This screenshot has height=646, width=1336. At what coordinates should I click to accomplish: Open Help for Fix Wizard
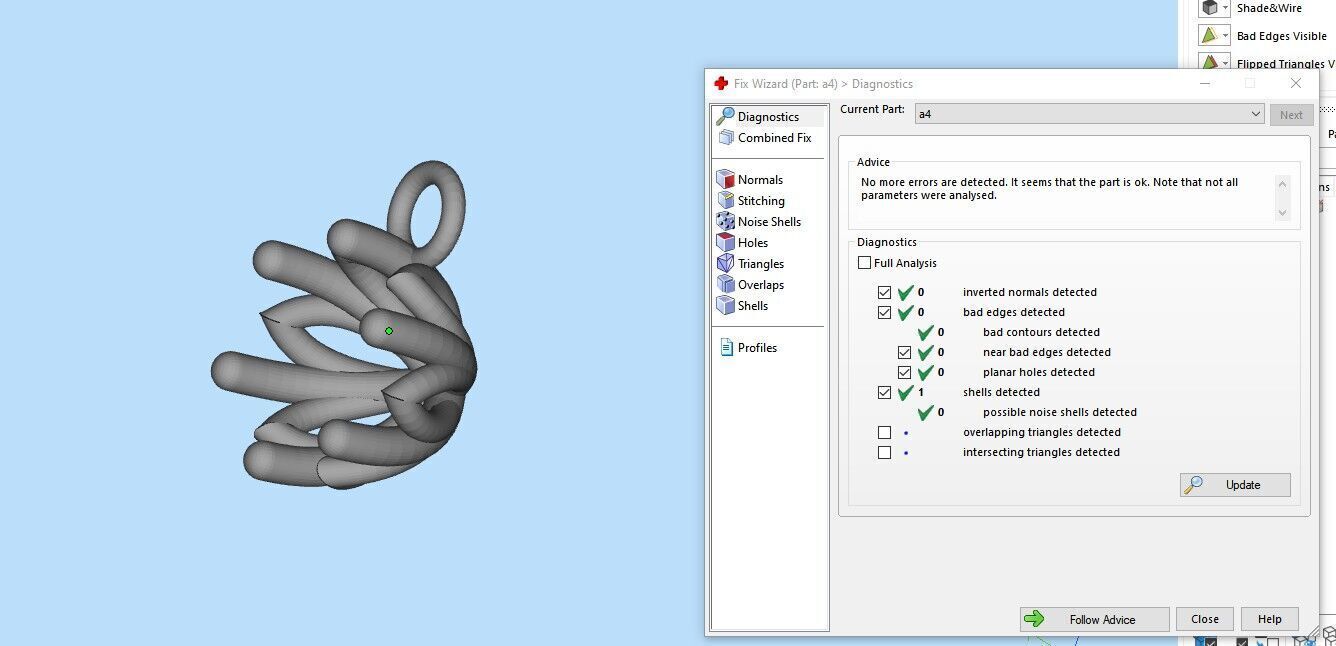coord(1270,619)
